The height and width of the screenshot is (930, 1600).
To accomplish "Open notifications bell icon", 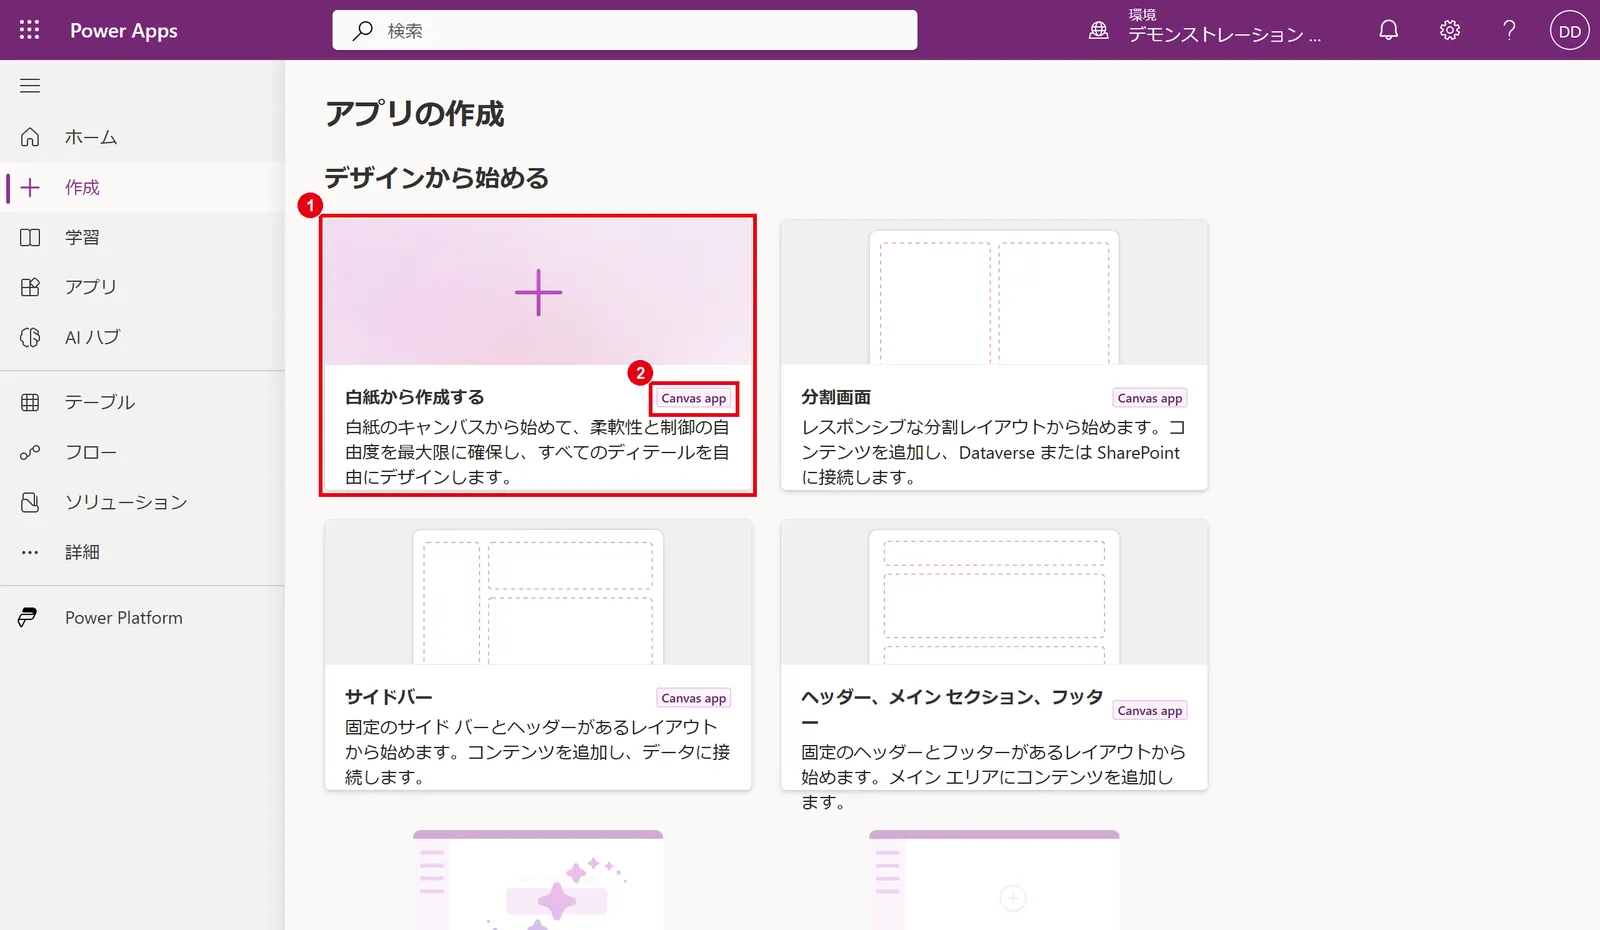I will point(1389,30).
